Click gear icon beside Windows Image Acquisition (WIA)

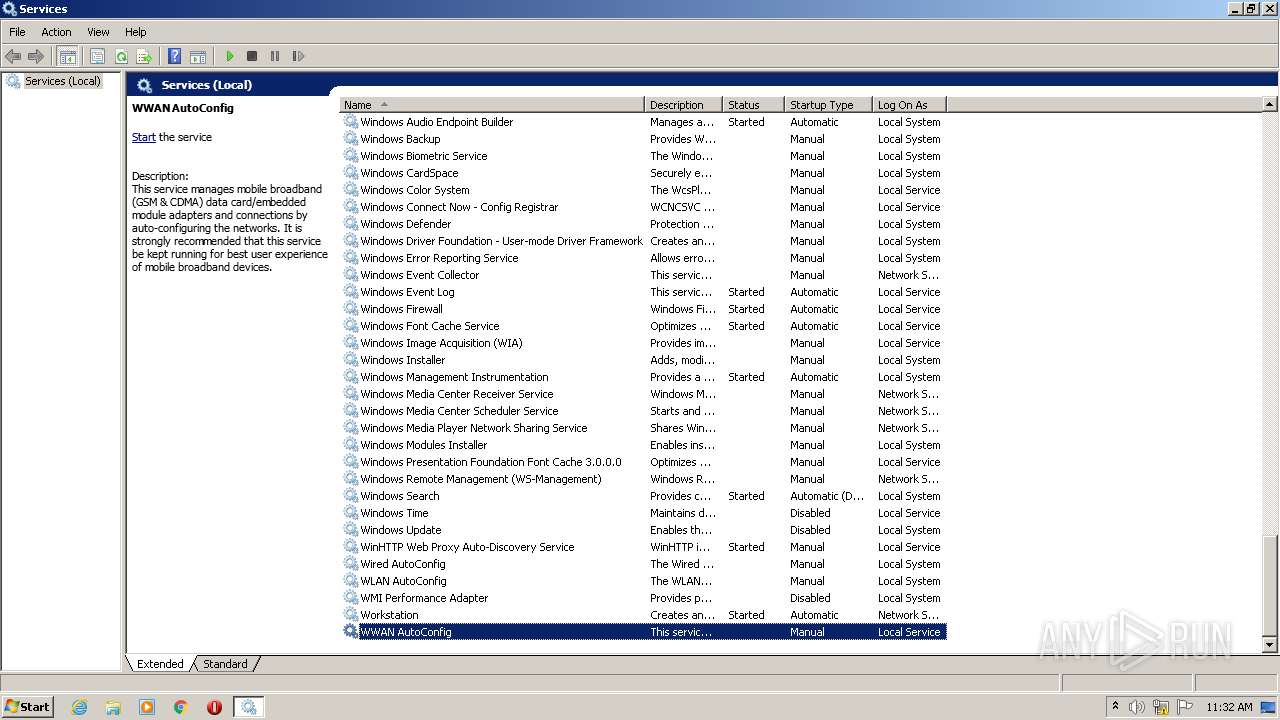[x=351, y=343]
